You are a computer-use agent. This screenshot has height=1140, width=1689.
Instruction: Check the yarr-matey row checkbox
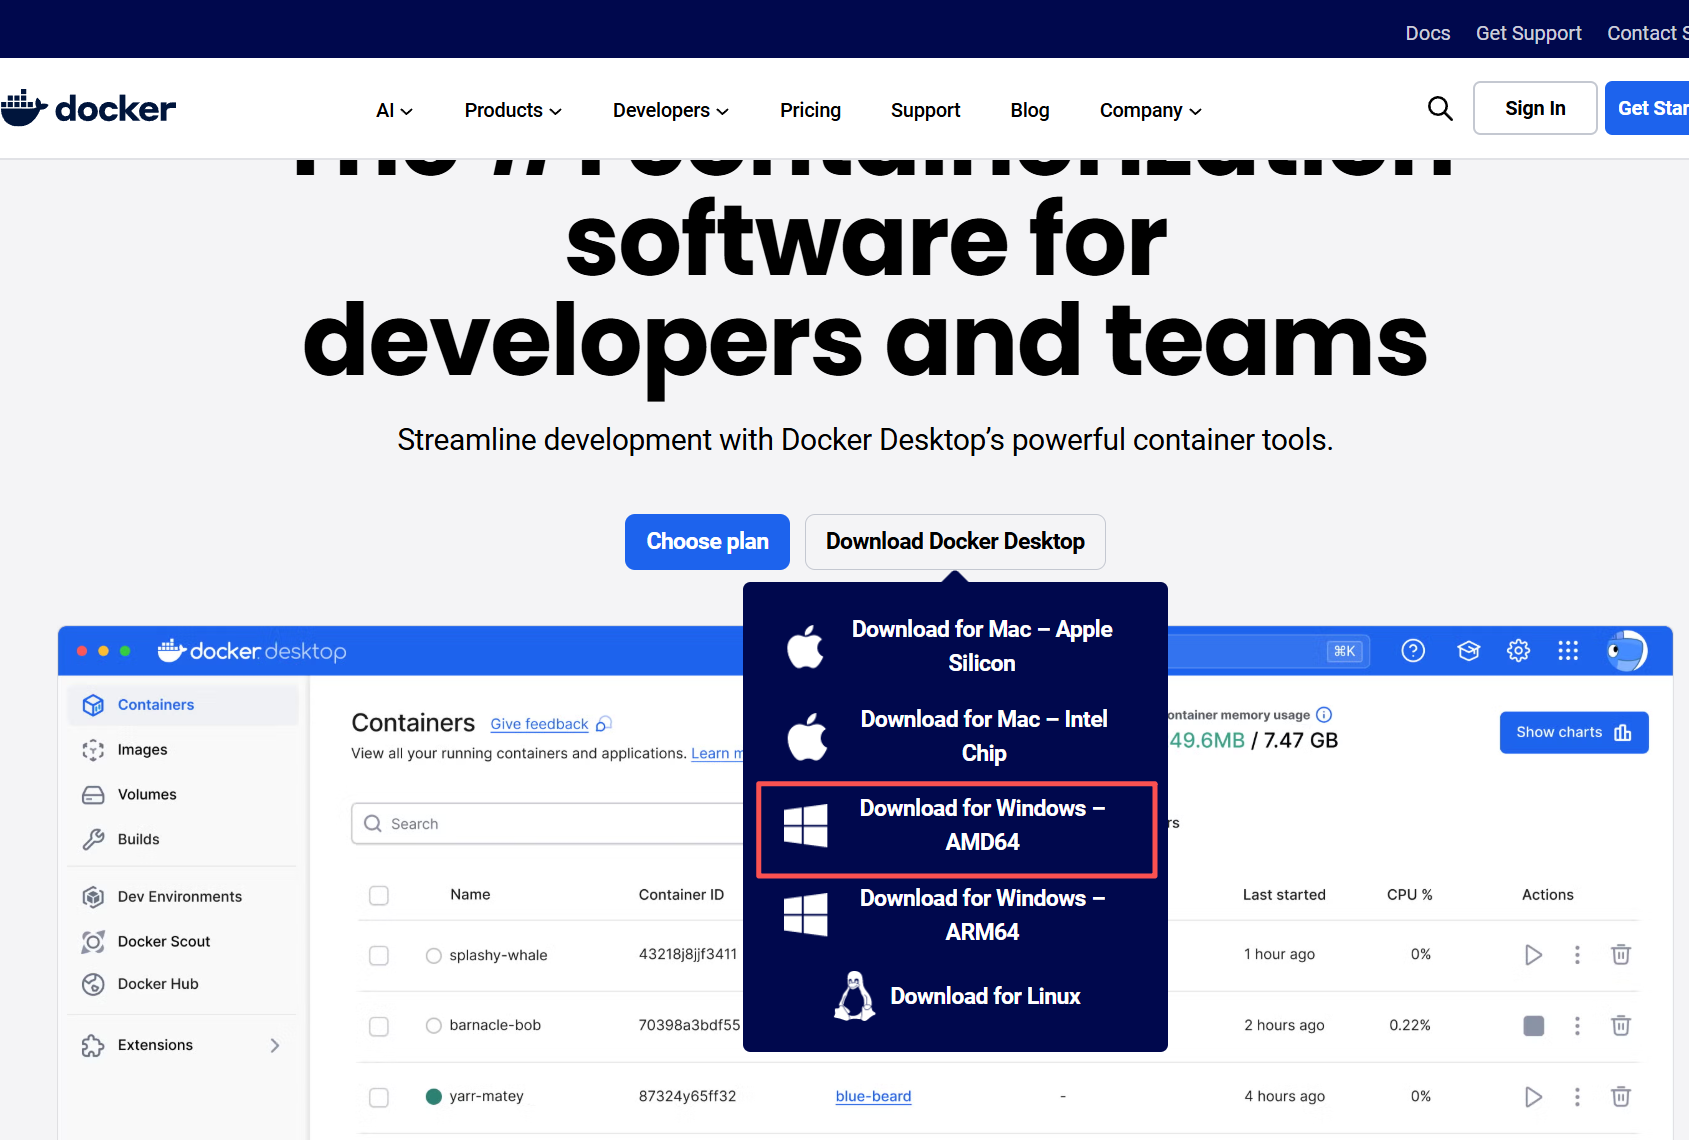[379, 1097]
